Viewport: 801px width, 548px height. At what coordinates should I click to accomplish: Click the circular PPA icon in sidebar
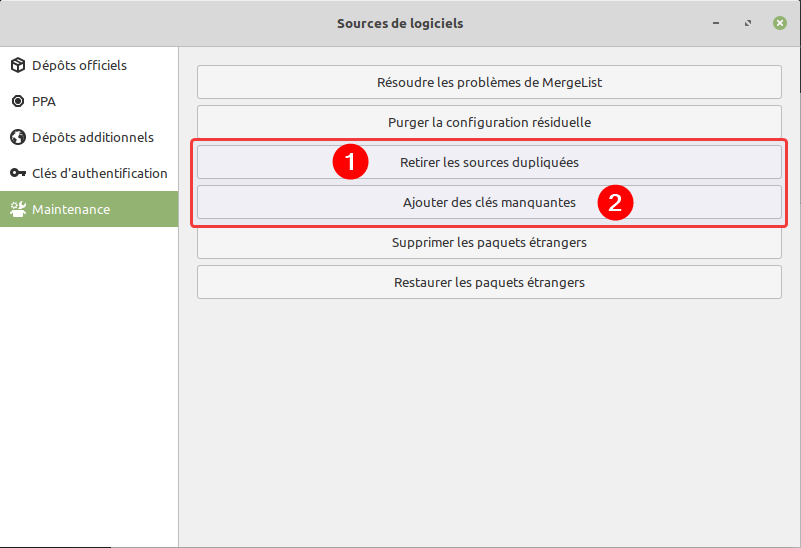17,102
